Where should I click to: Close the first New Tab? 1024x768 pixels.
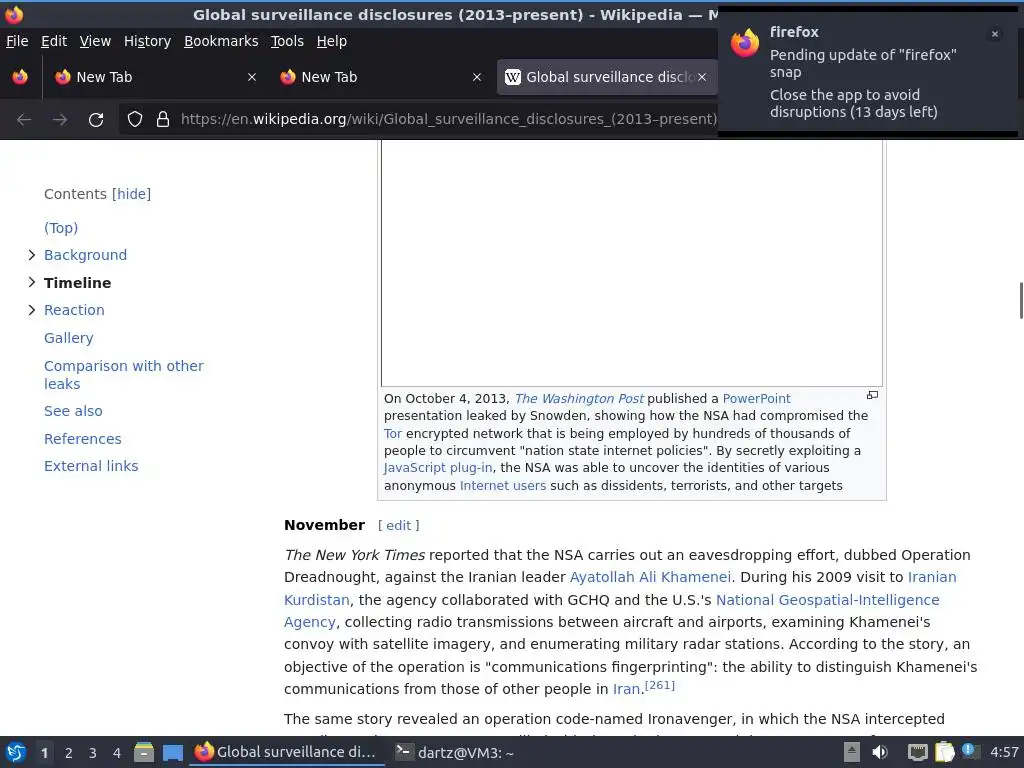tap(252, 77)
